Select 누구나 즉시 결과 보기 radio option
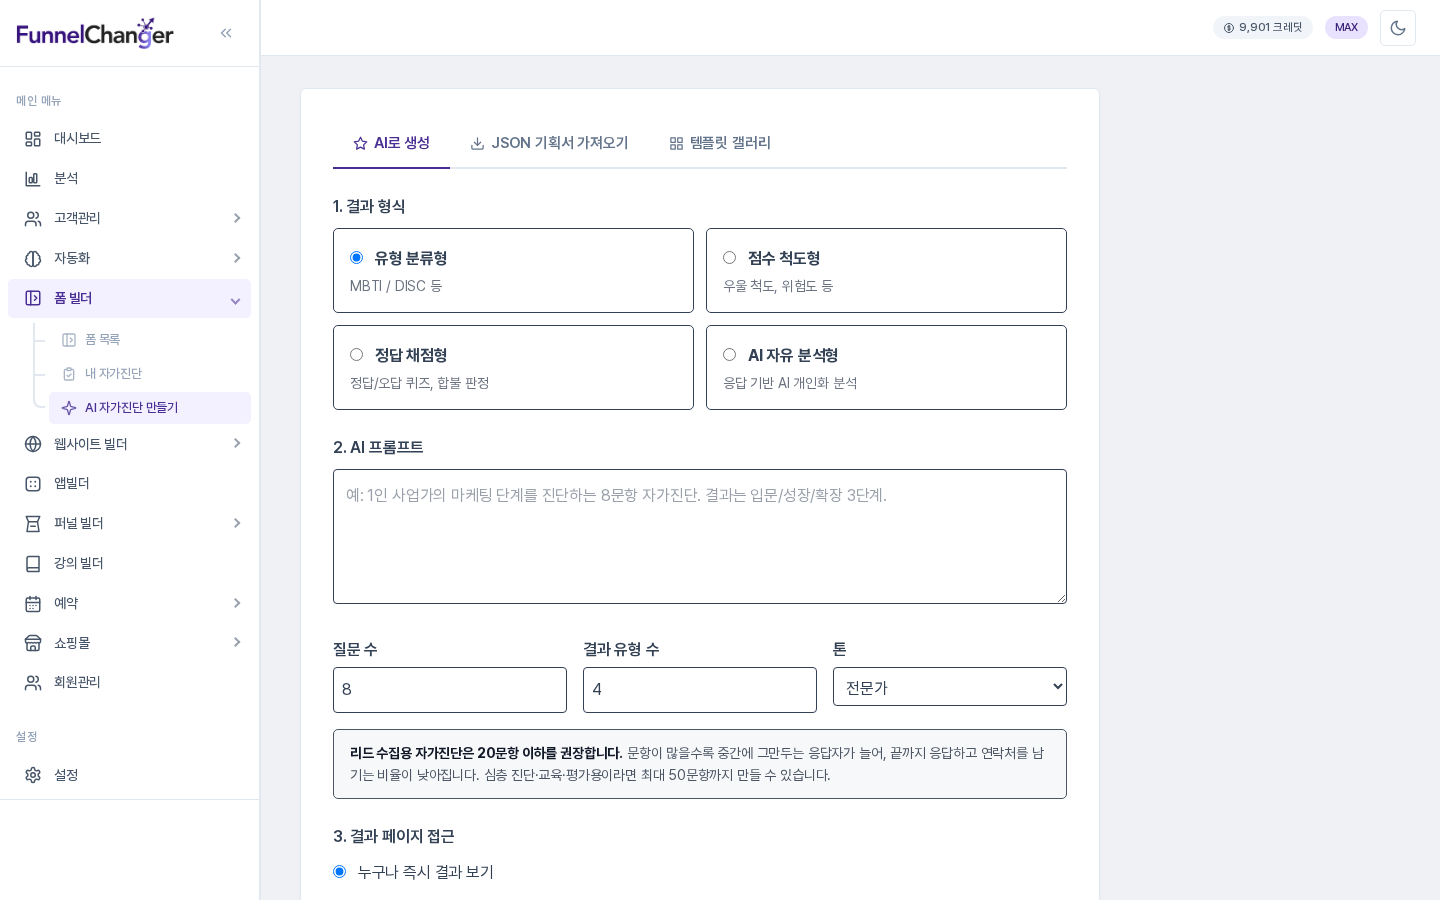1440x900 pixels. click(x=340, y=872)
